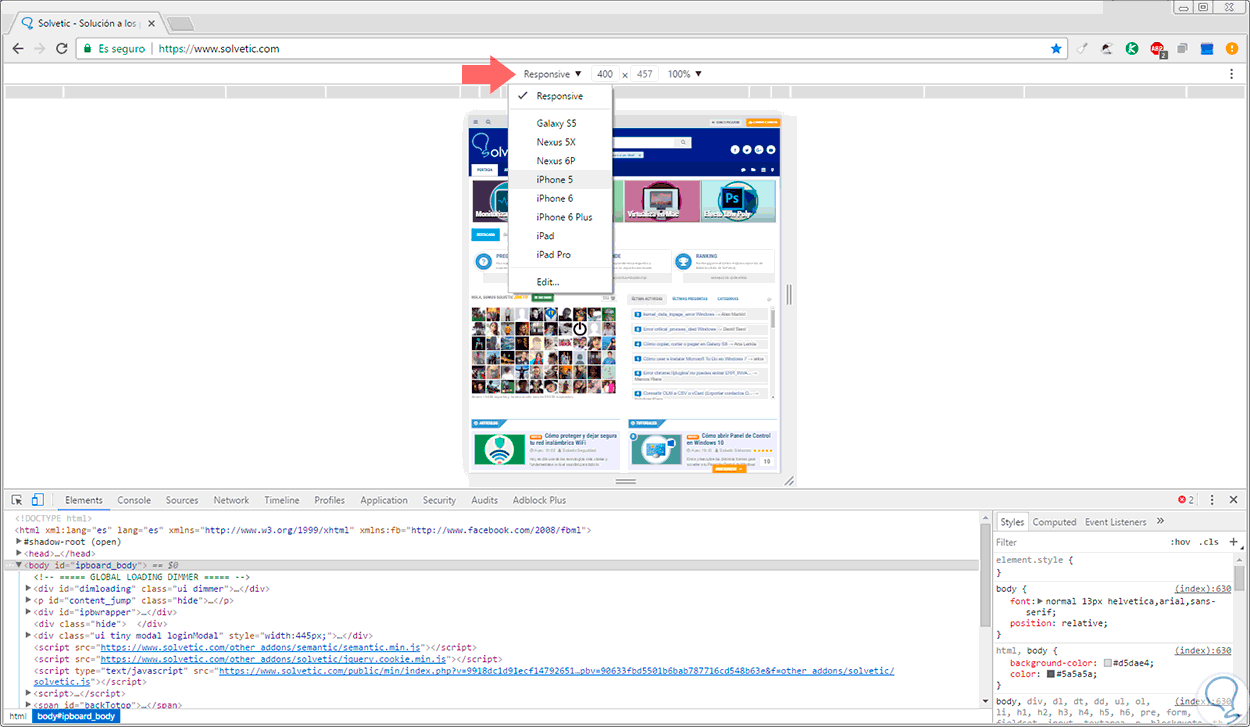Click the address bar URL www.solvetic.com
1250x727 pixels.
(219, 48)
